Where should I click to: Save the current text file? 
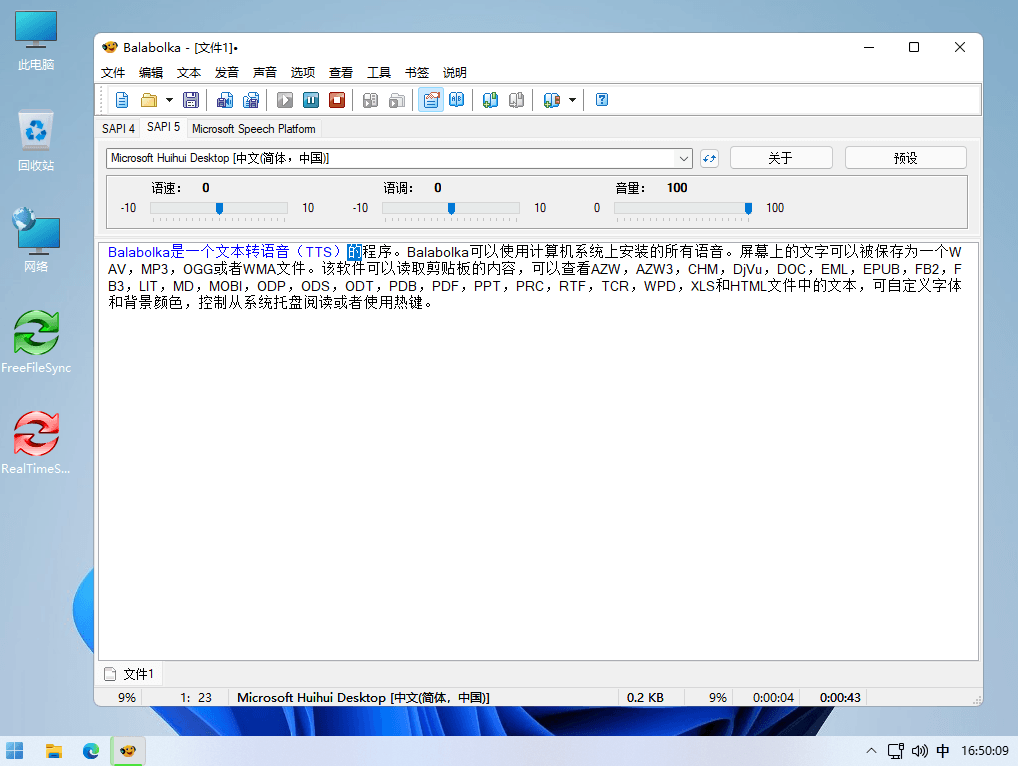(x=190, y=99)
